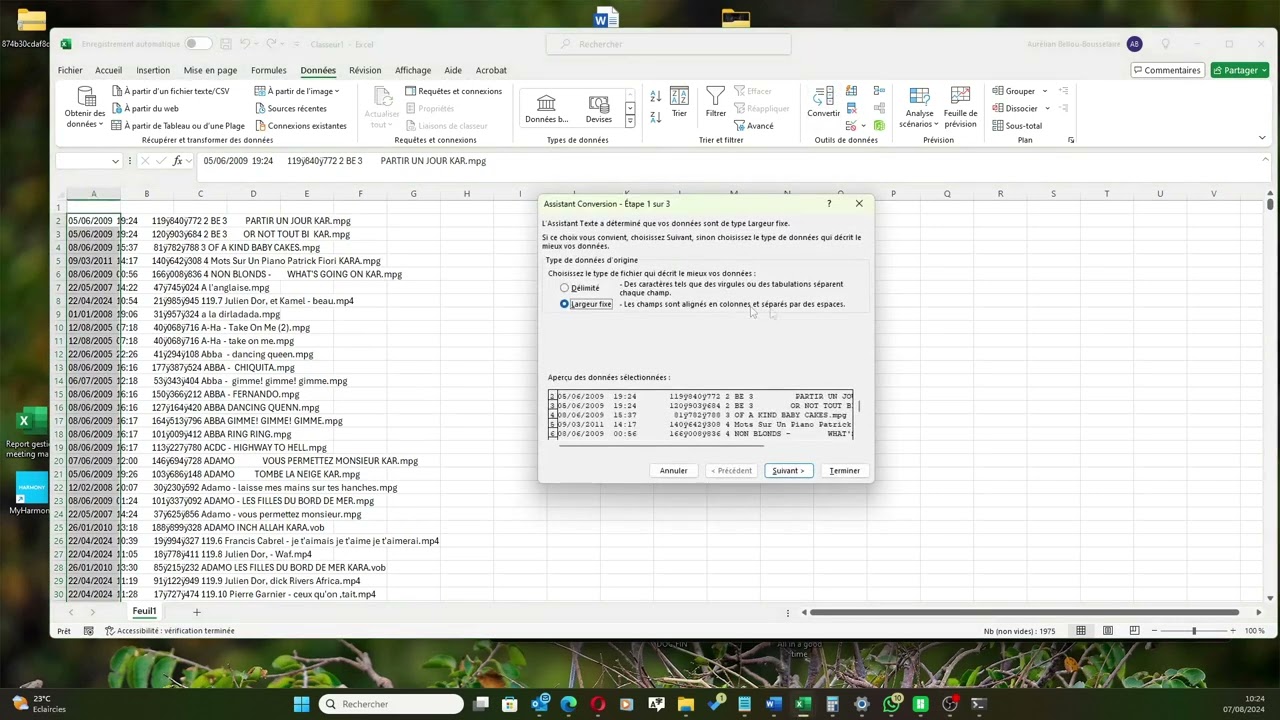
Task: Switch to the Mise en page tab
Action: click(x=210, y=70)
